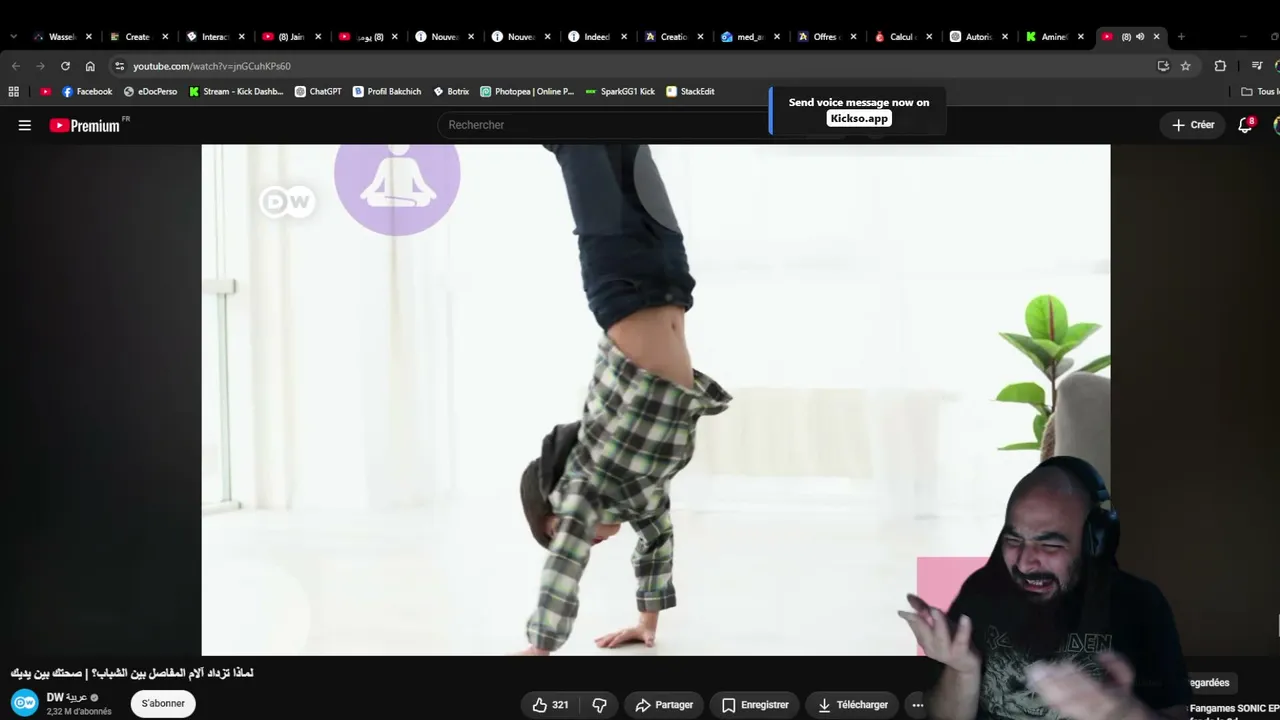Image resolution: width=1280 pixels, height=720 pixels.
Task: Open the Botrix bookmark
Action: tap(451, 92)
